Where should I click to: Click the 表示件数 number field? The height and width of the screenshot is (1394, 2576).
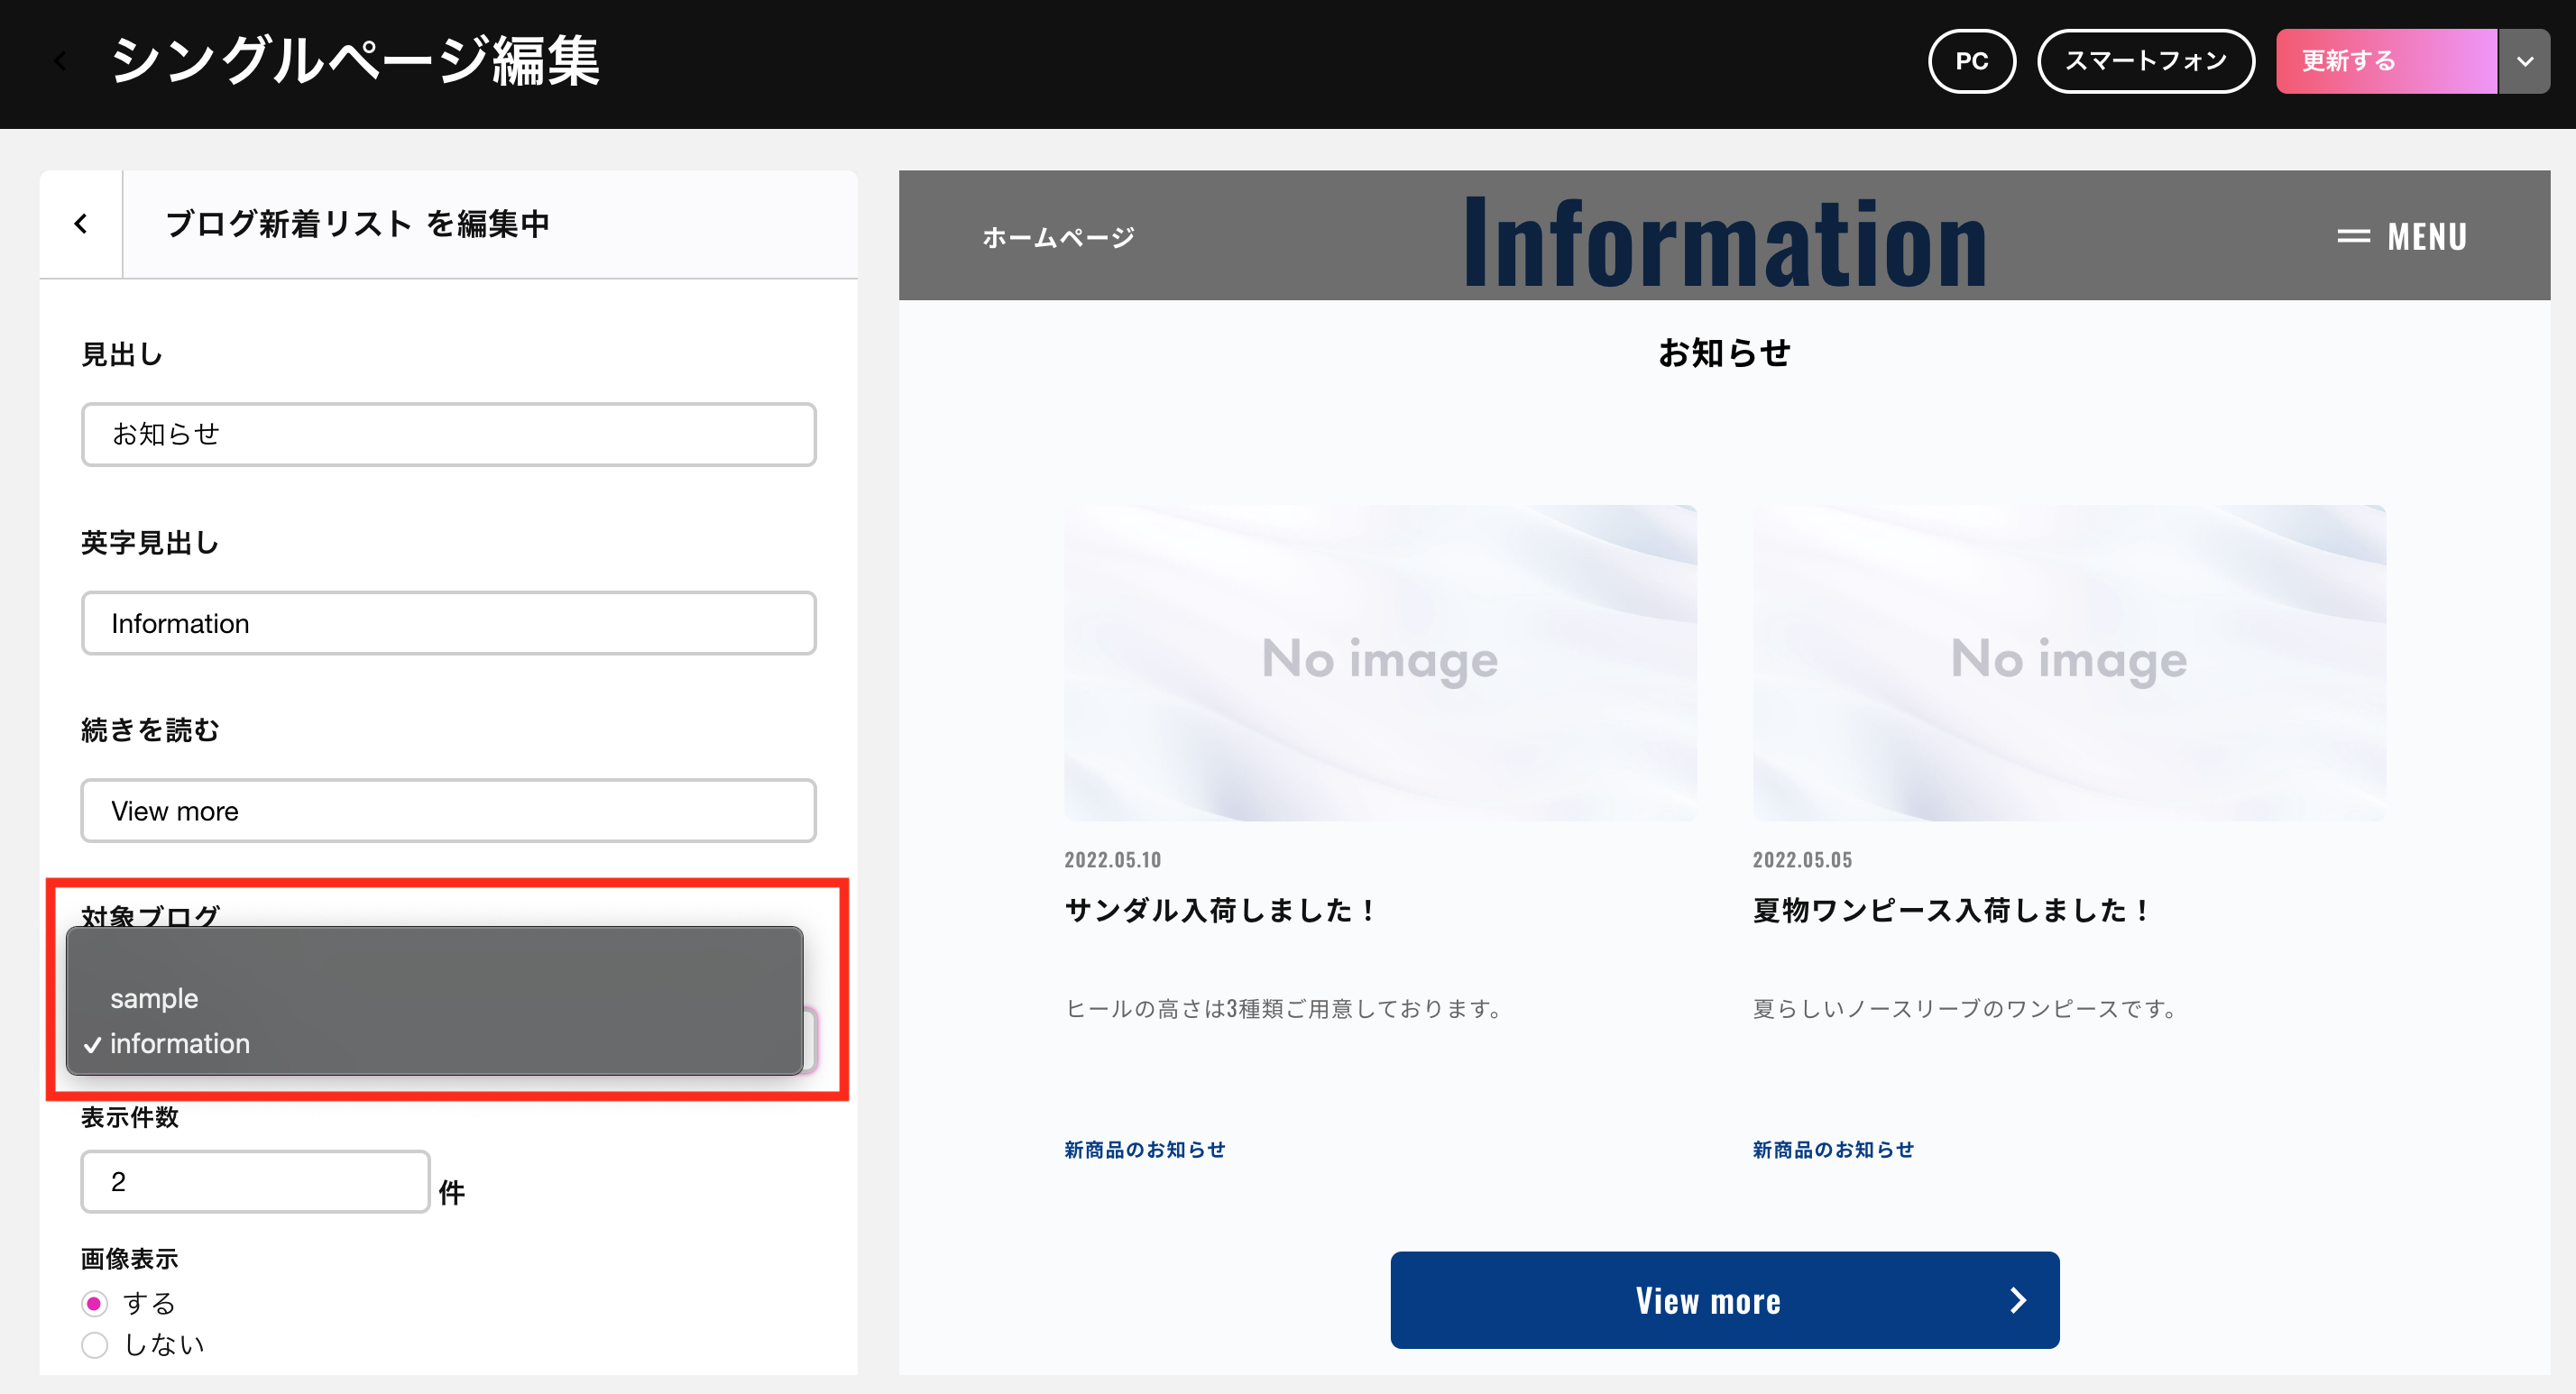[255, 1181]
